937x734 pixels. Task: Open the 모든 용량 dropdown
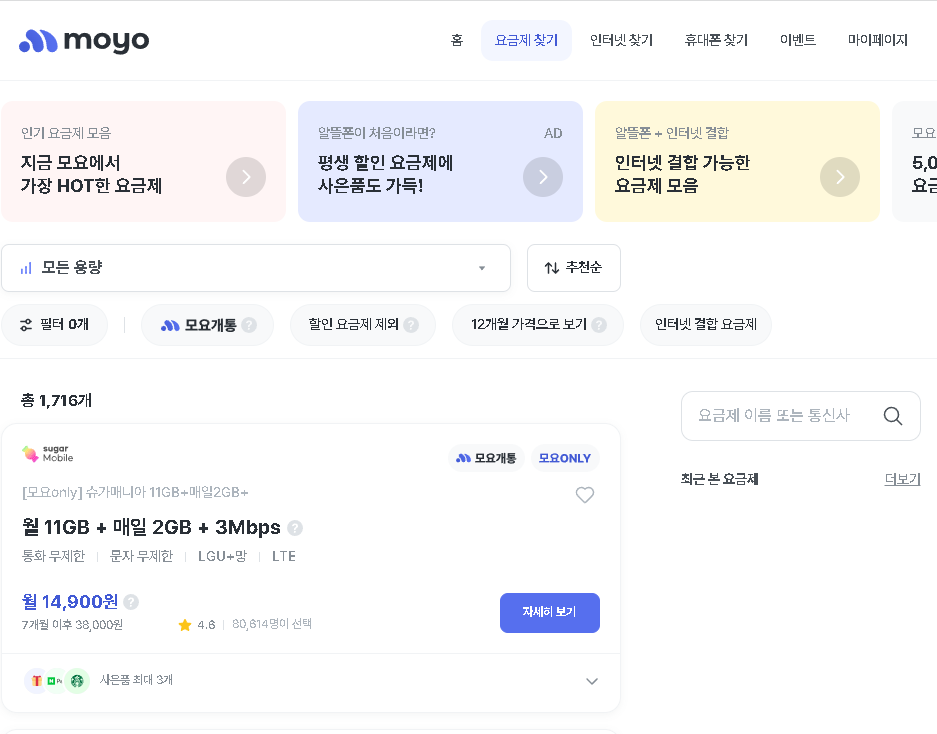coord(256,267)
